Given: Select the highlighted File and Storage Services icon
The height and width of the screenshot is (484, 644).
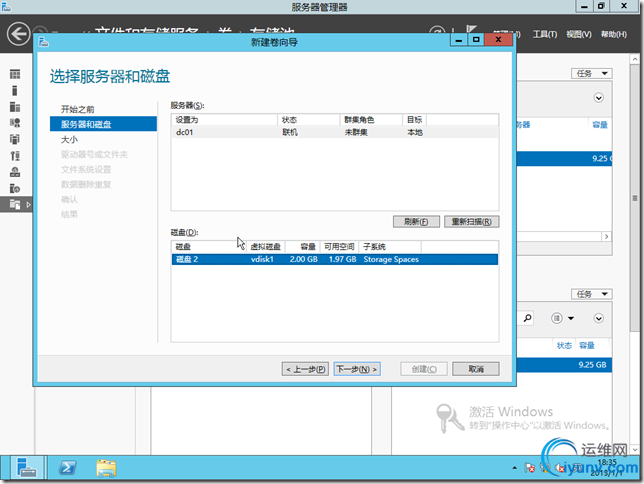Looking at the screenshot, I should pyautogui.click(x=15, y=204).
